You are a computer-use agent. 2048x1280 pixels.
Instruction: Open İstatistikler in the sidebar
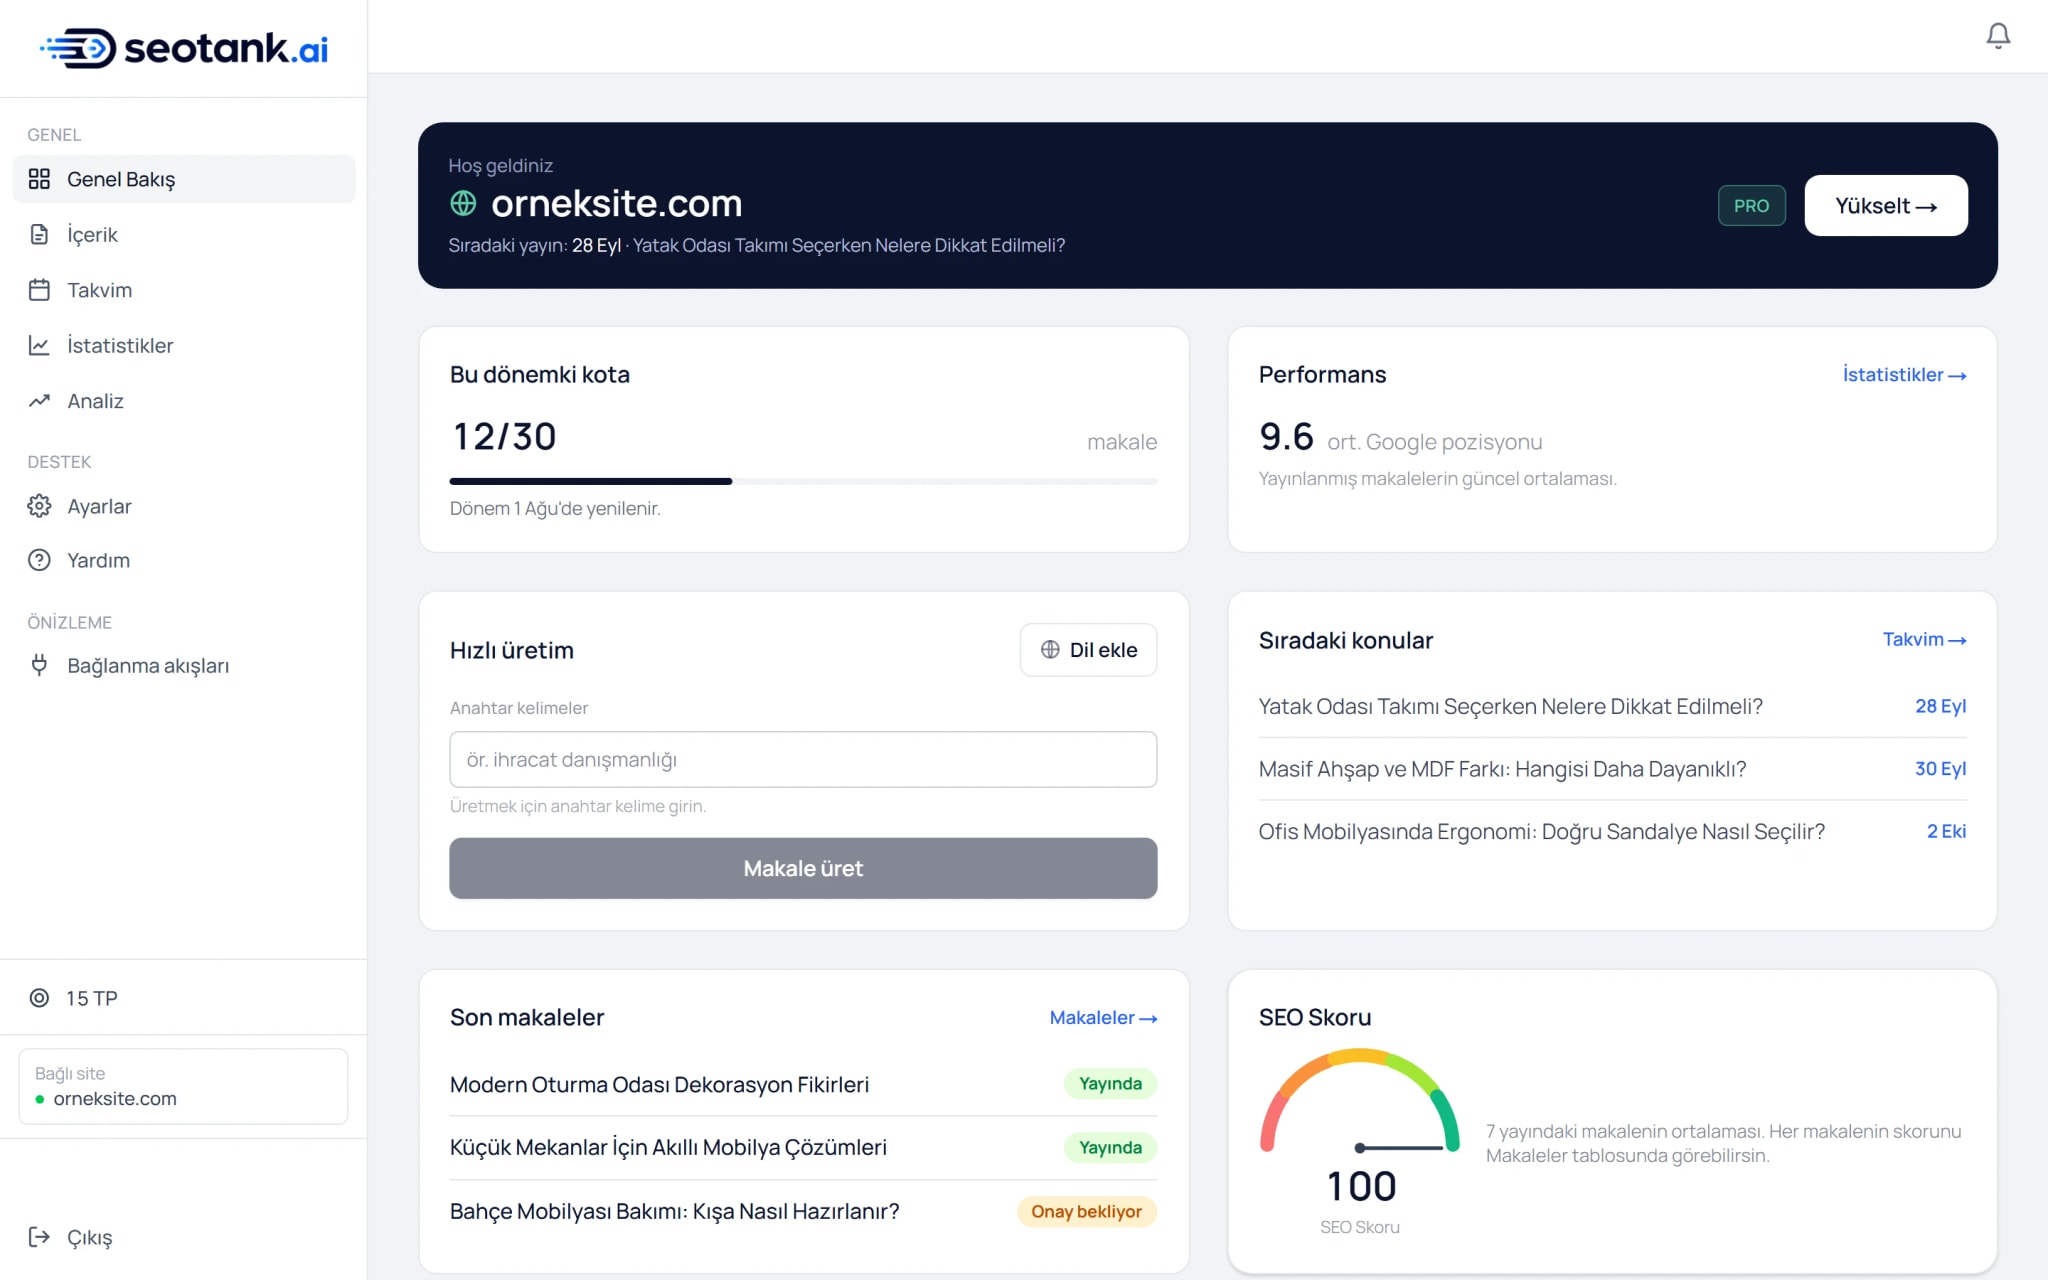(184, 345)
